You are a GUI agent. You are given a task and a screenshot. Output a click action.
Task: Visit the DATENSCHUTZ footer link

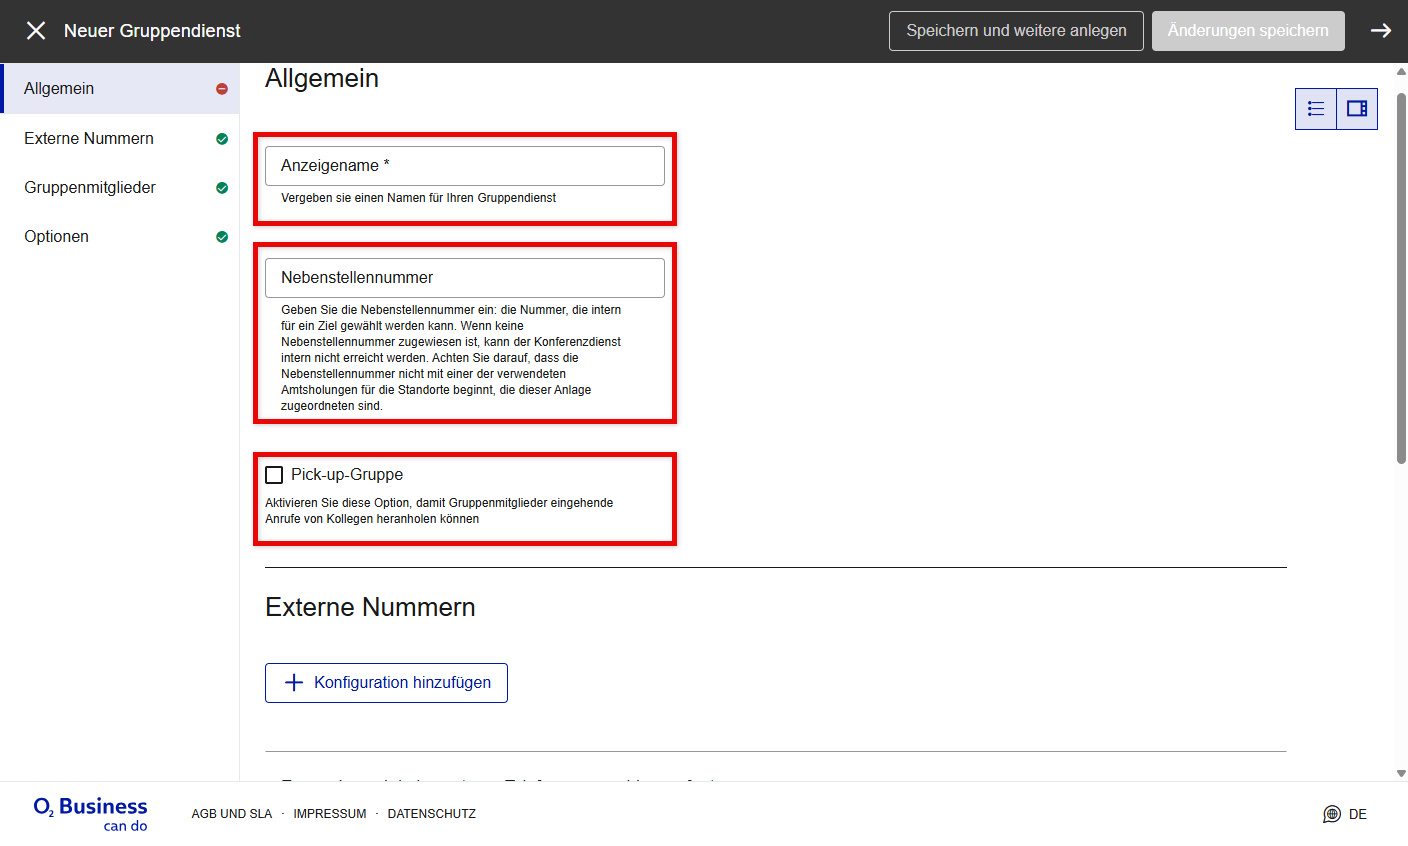[x=432, y=814]
